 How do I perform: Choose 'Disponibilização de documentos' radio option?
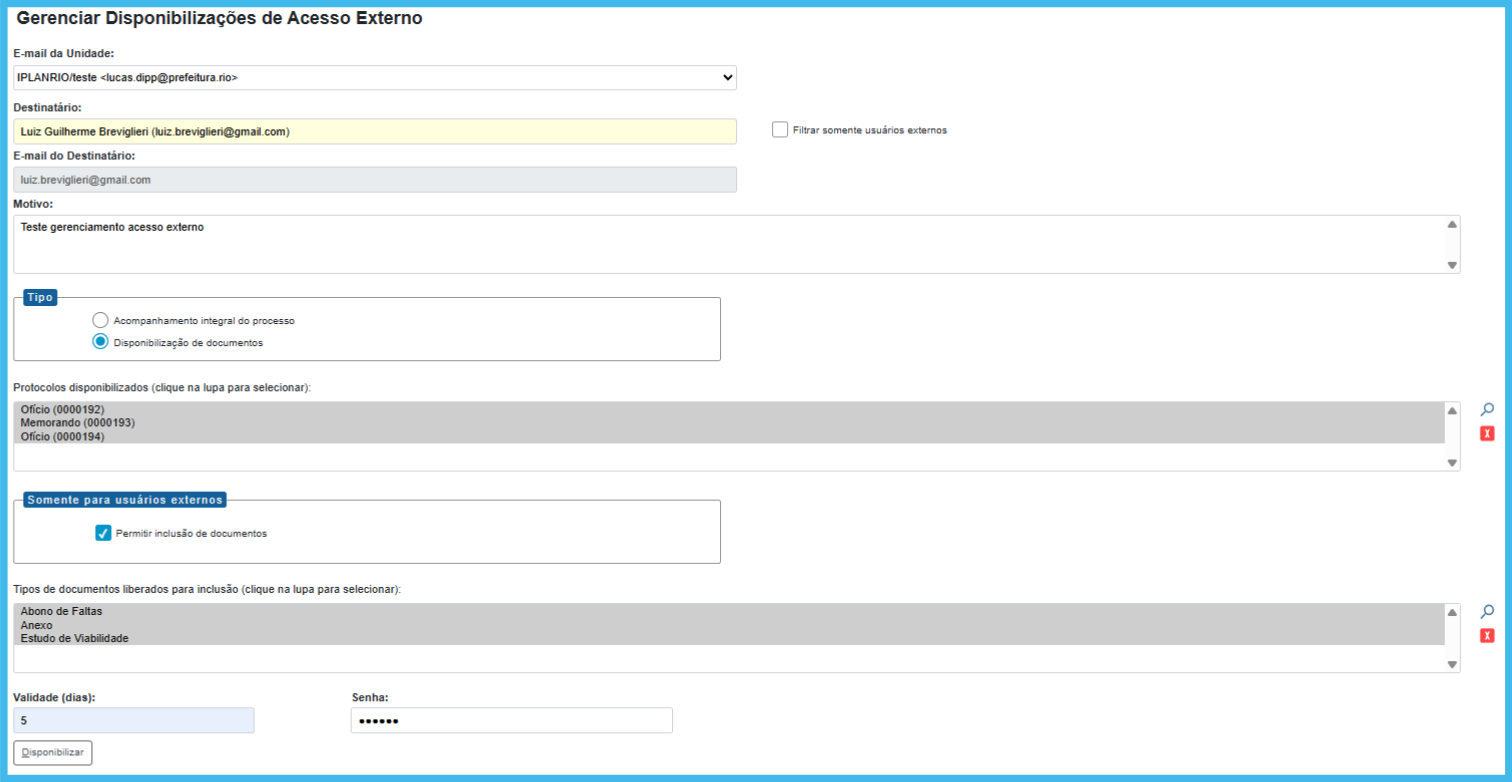pos(100,342)
